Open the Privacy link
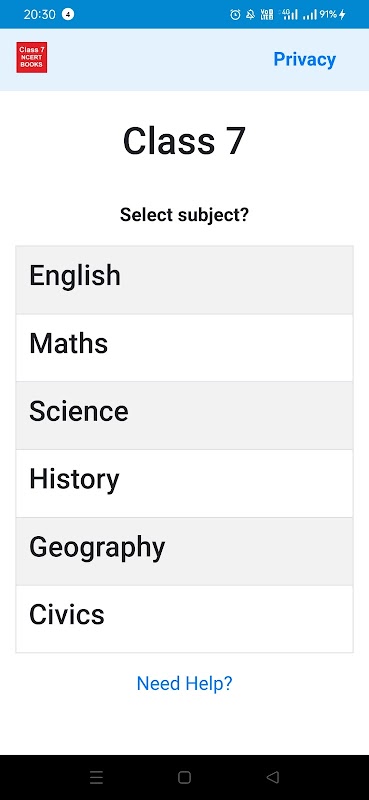 pyautogui.click(x=305, y=59)
